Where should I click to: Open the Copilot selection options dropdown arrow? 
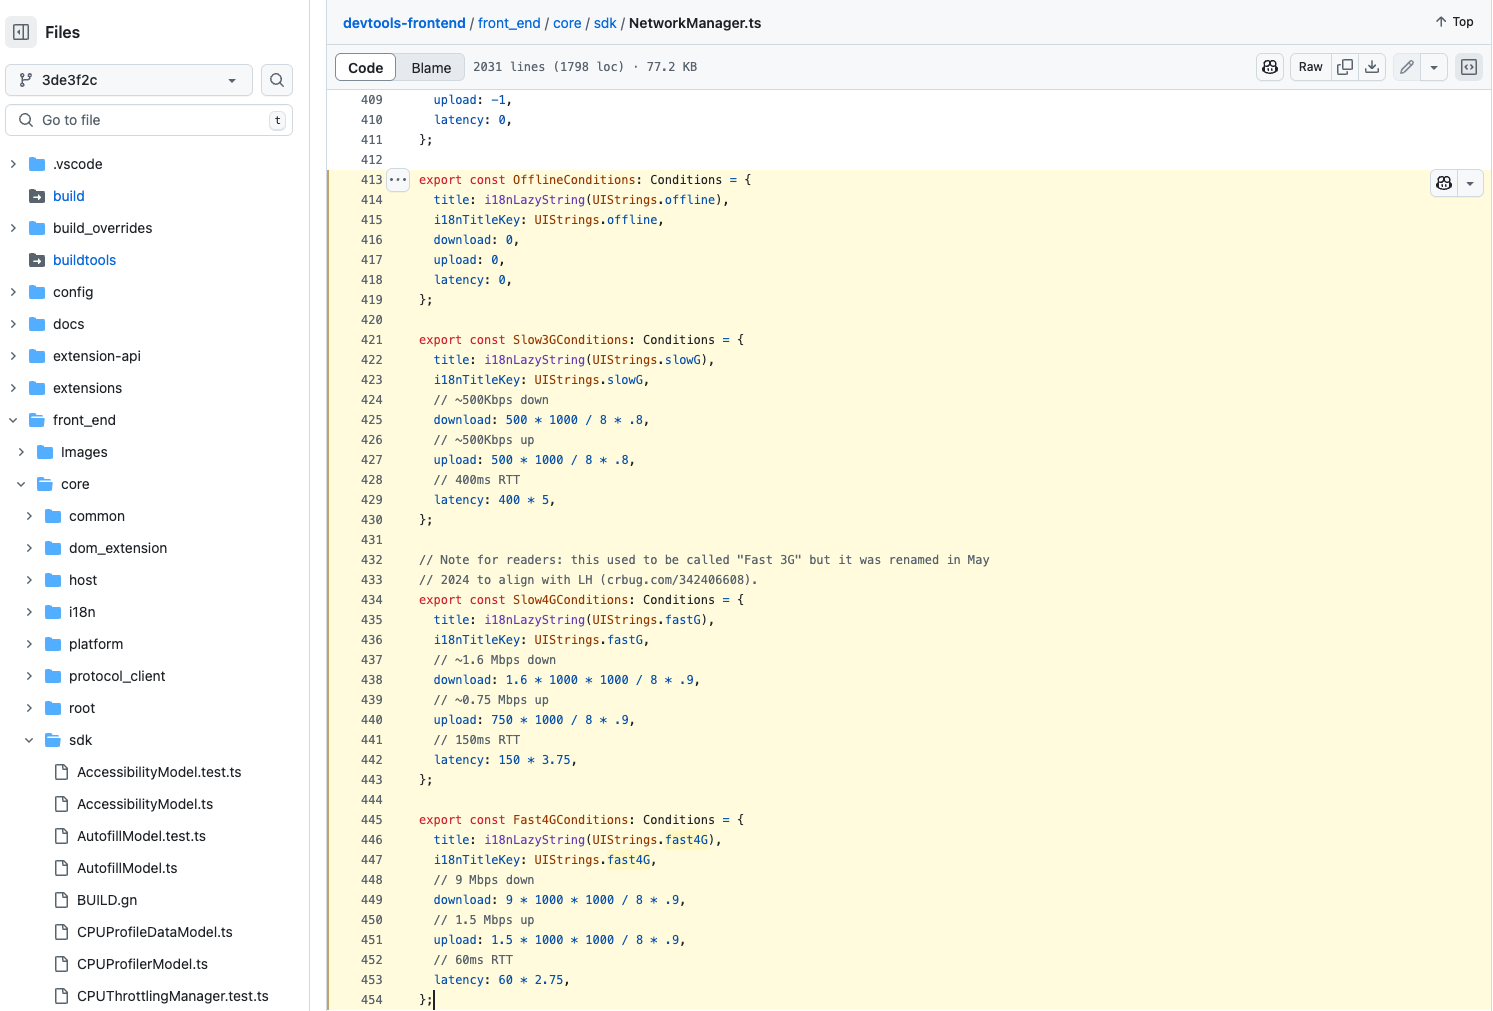pyautogui.click(x=1470, y=183)
